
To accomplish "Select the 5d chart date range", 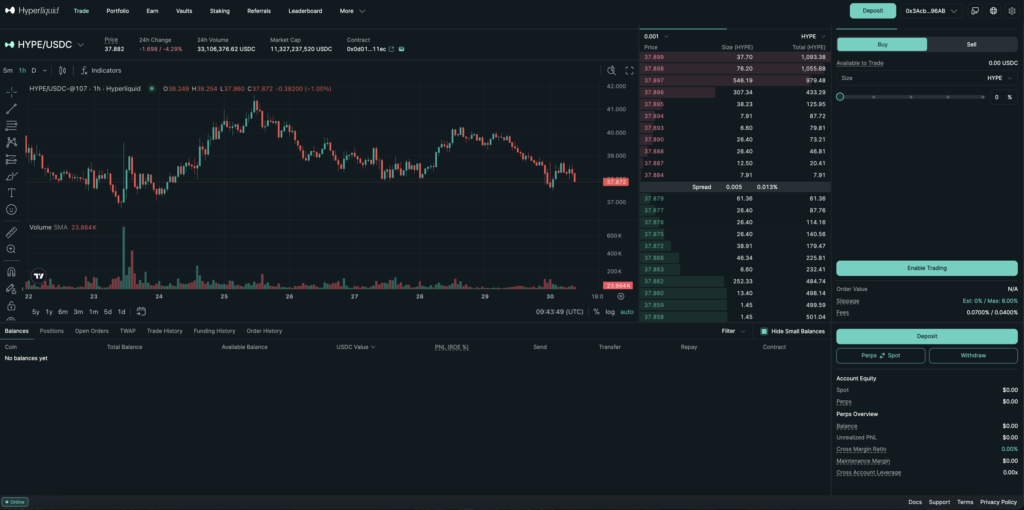I will click(108, 312).
